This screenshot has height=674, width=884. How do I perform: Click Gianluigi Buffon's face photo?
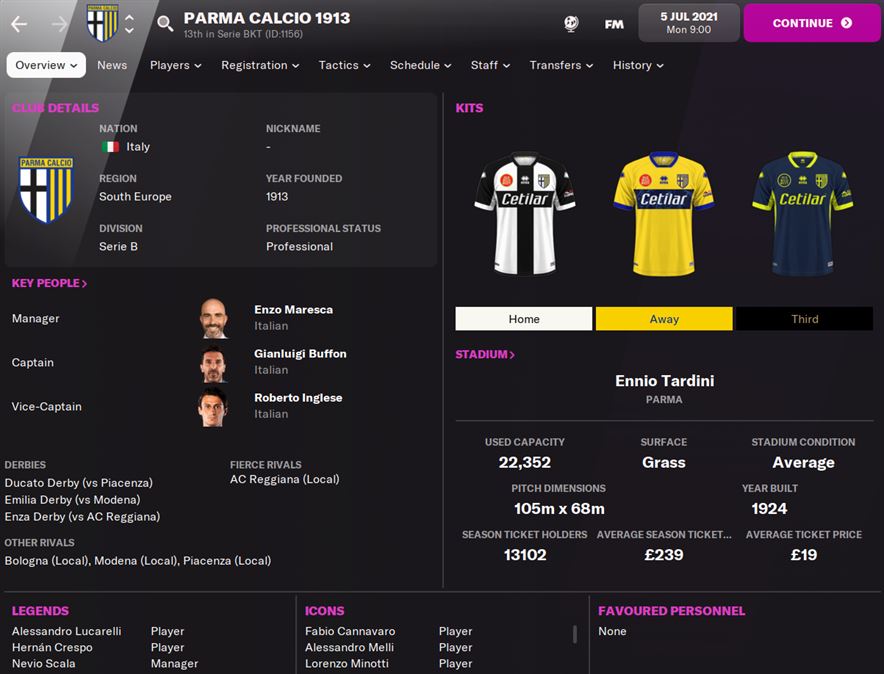[x=214, y=363]
